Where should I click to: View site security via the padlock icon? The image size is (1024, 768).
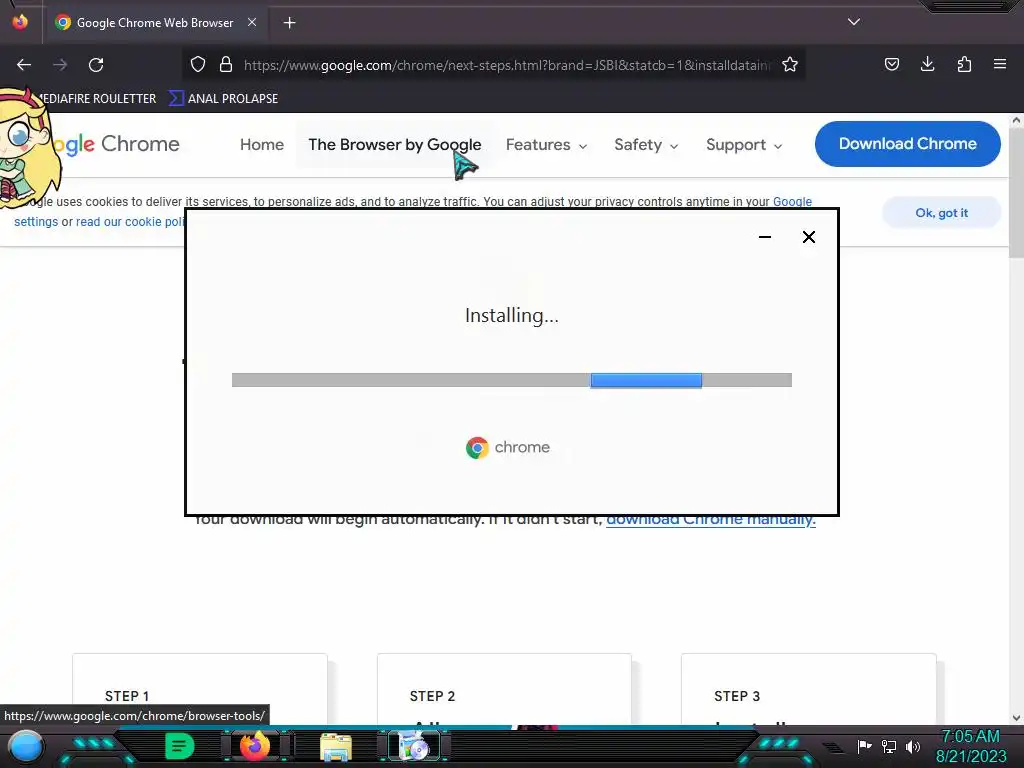pos(226,64)
